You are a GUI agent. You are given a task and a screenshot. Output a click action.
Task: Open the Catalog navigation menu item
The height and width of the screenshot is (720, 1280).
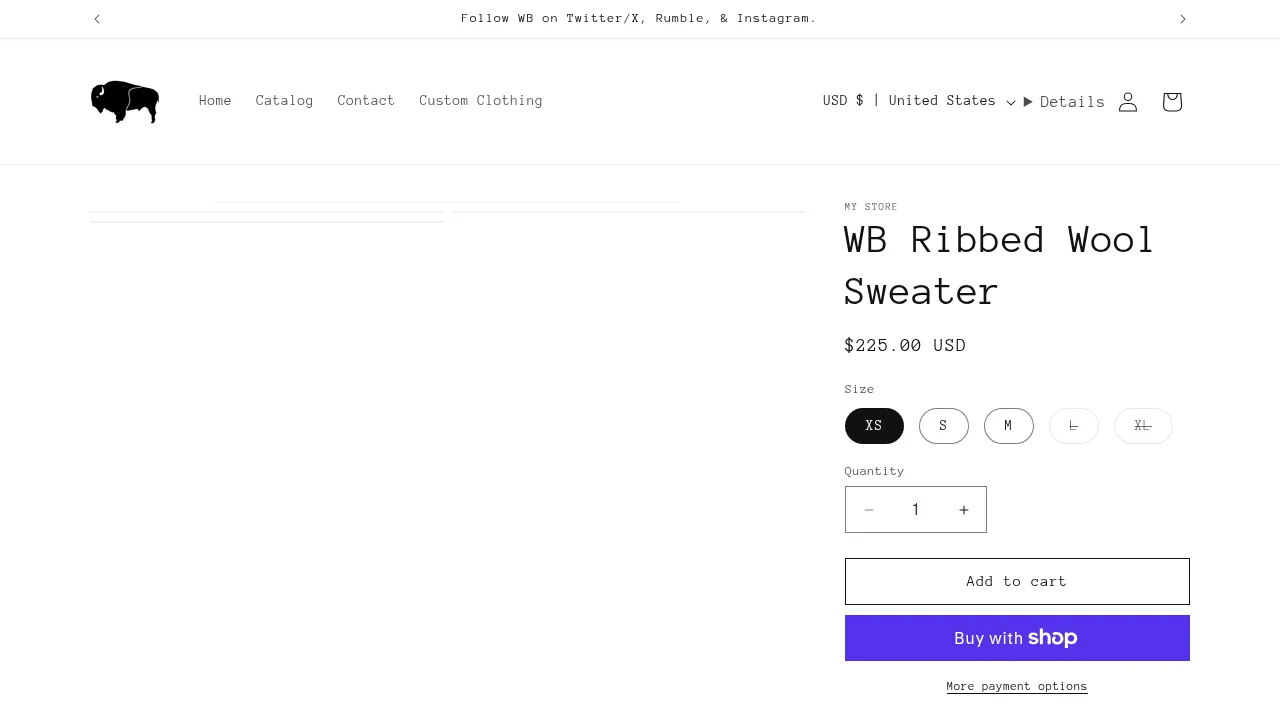click(x=284, y=100)
